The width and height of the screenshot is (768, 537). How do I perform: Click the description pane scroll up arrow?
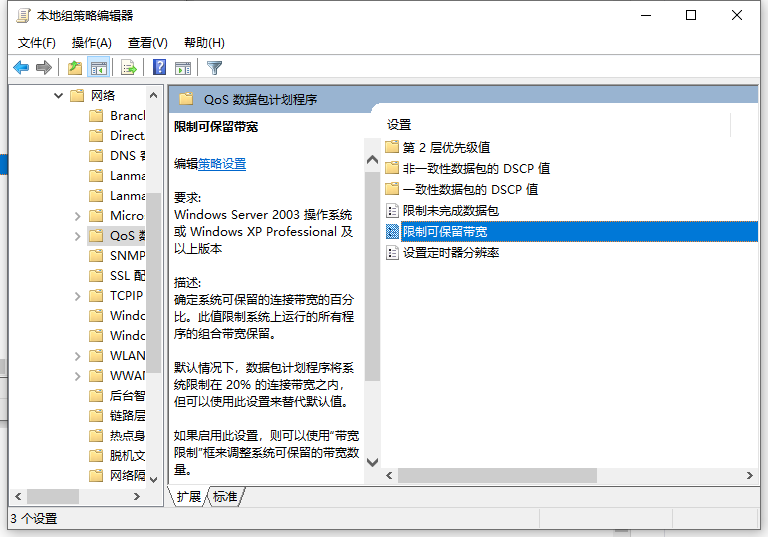coord(372,160)
